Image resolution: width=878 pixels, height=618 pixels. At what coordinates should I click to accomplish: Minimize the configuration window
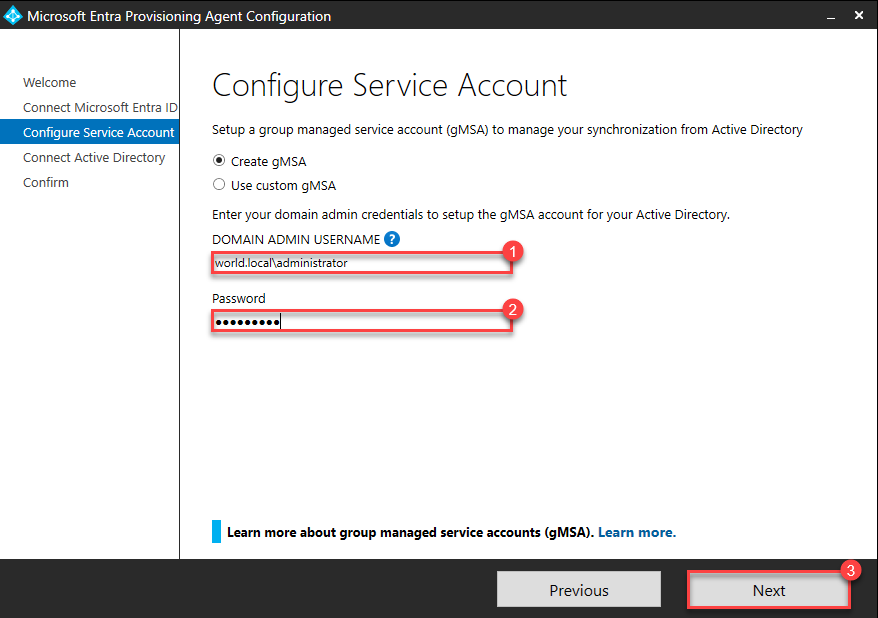(831, 16)
